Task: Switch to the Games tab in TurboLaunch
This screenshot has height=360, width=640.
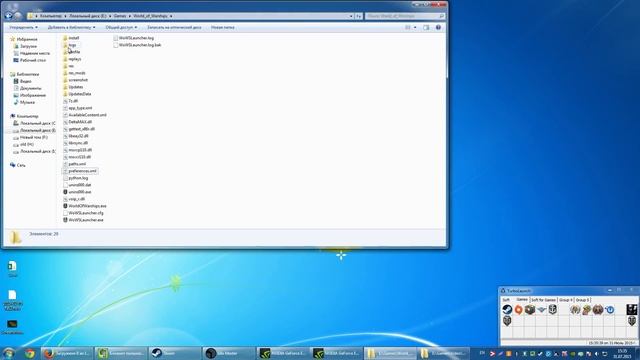Action: point(522,300)
